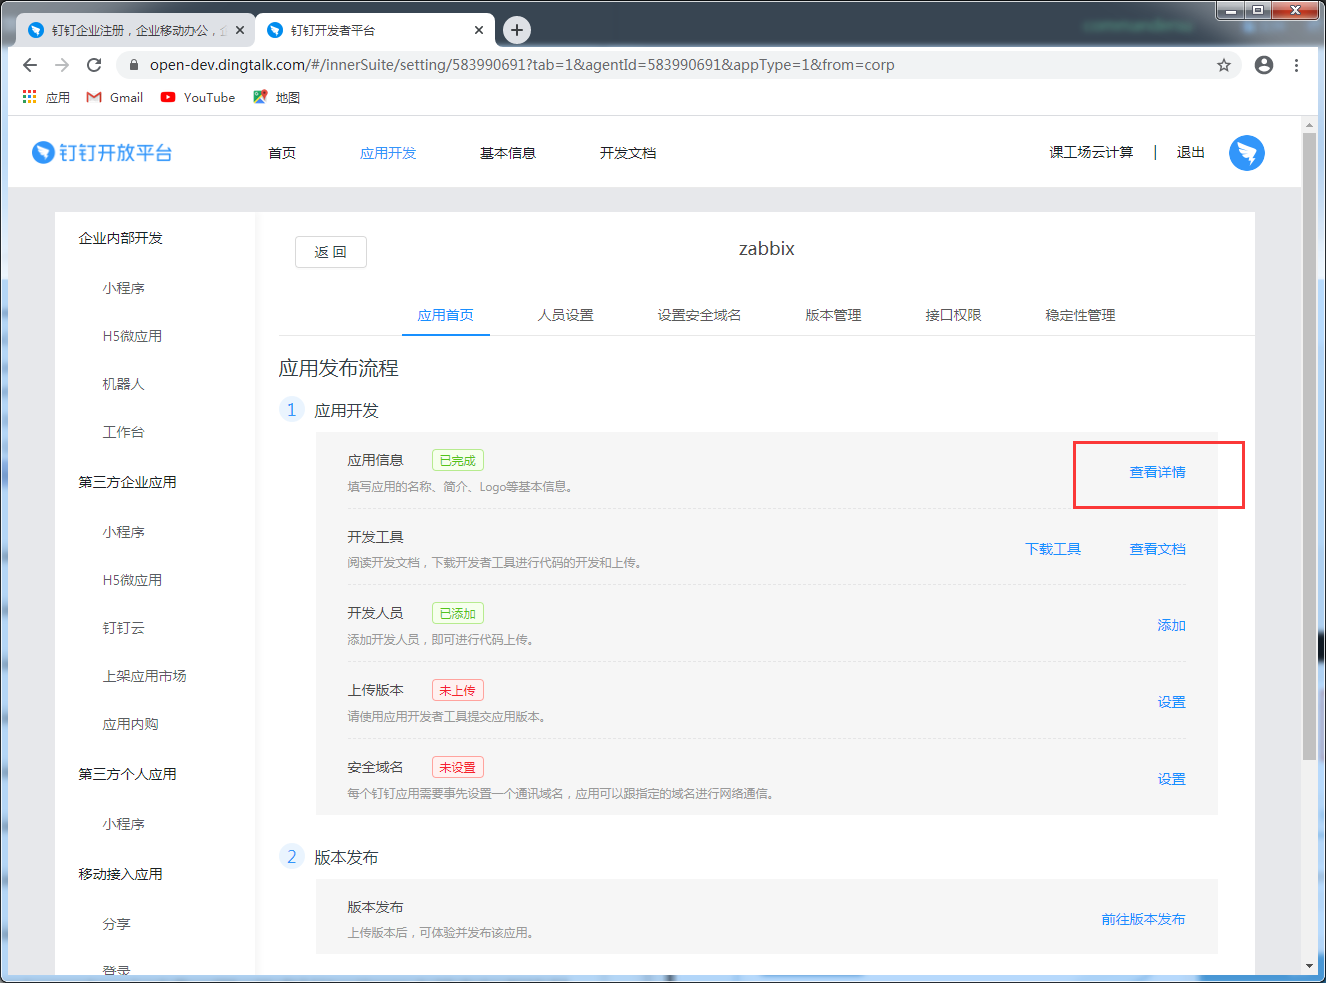The width and height of the screenshot is (1326, 983).
Task: Open 应用内购 in sidebar
Action: [x=131, y=724]
